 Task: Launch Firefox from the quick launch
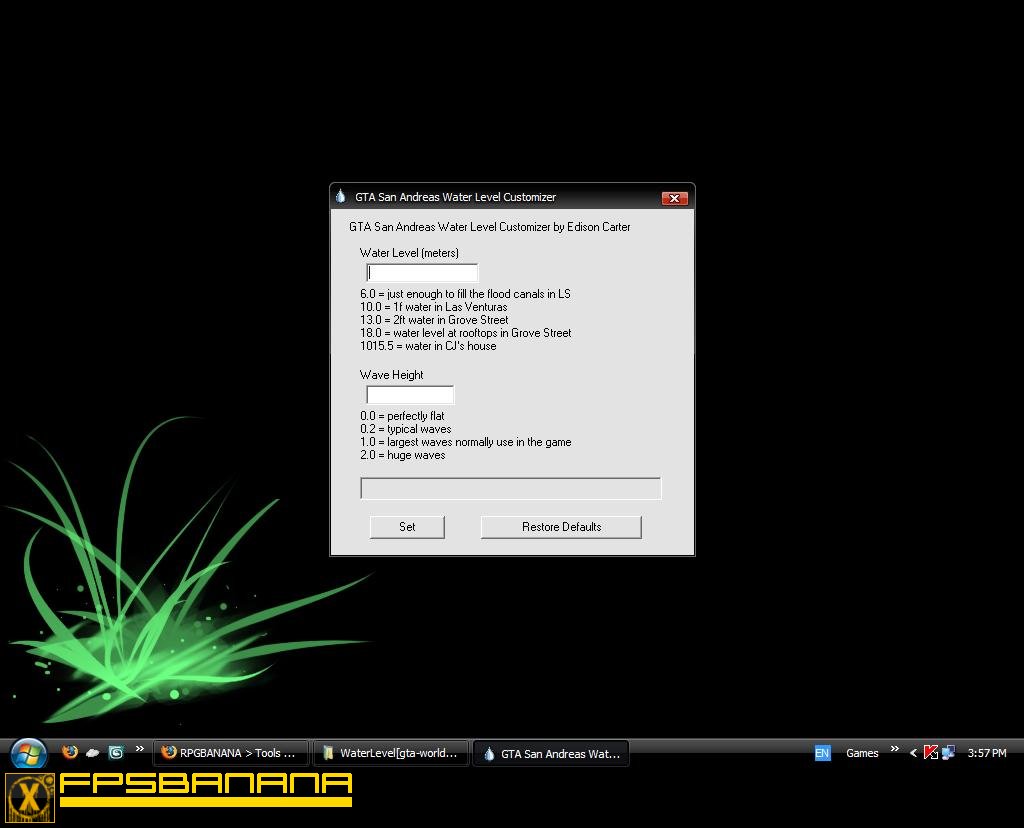[70, 752]
